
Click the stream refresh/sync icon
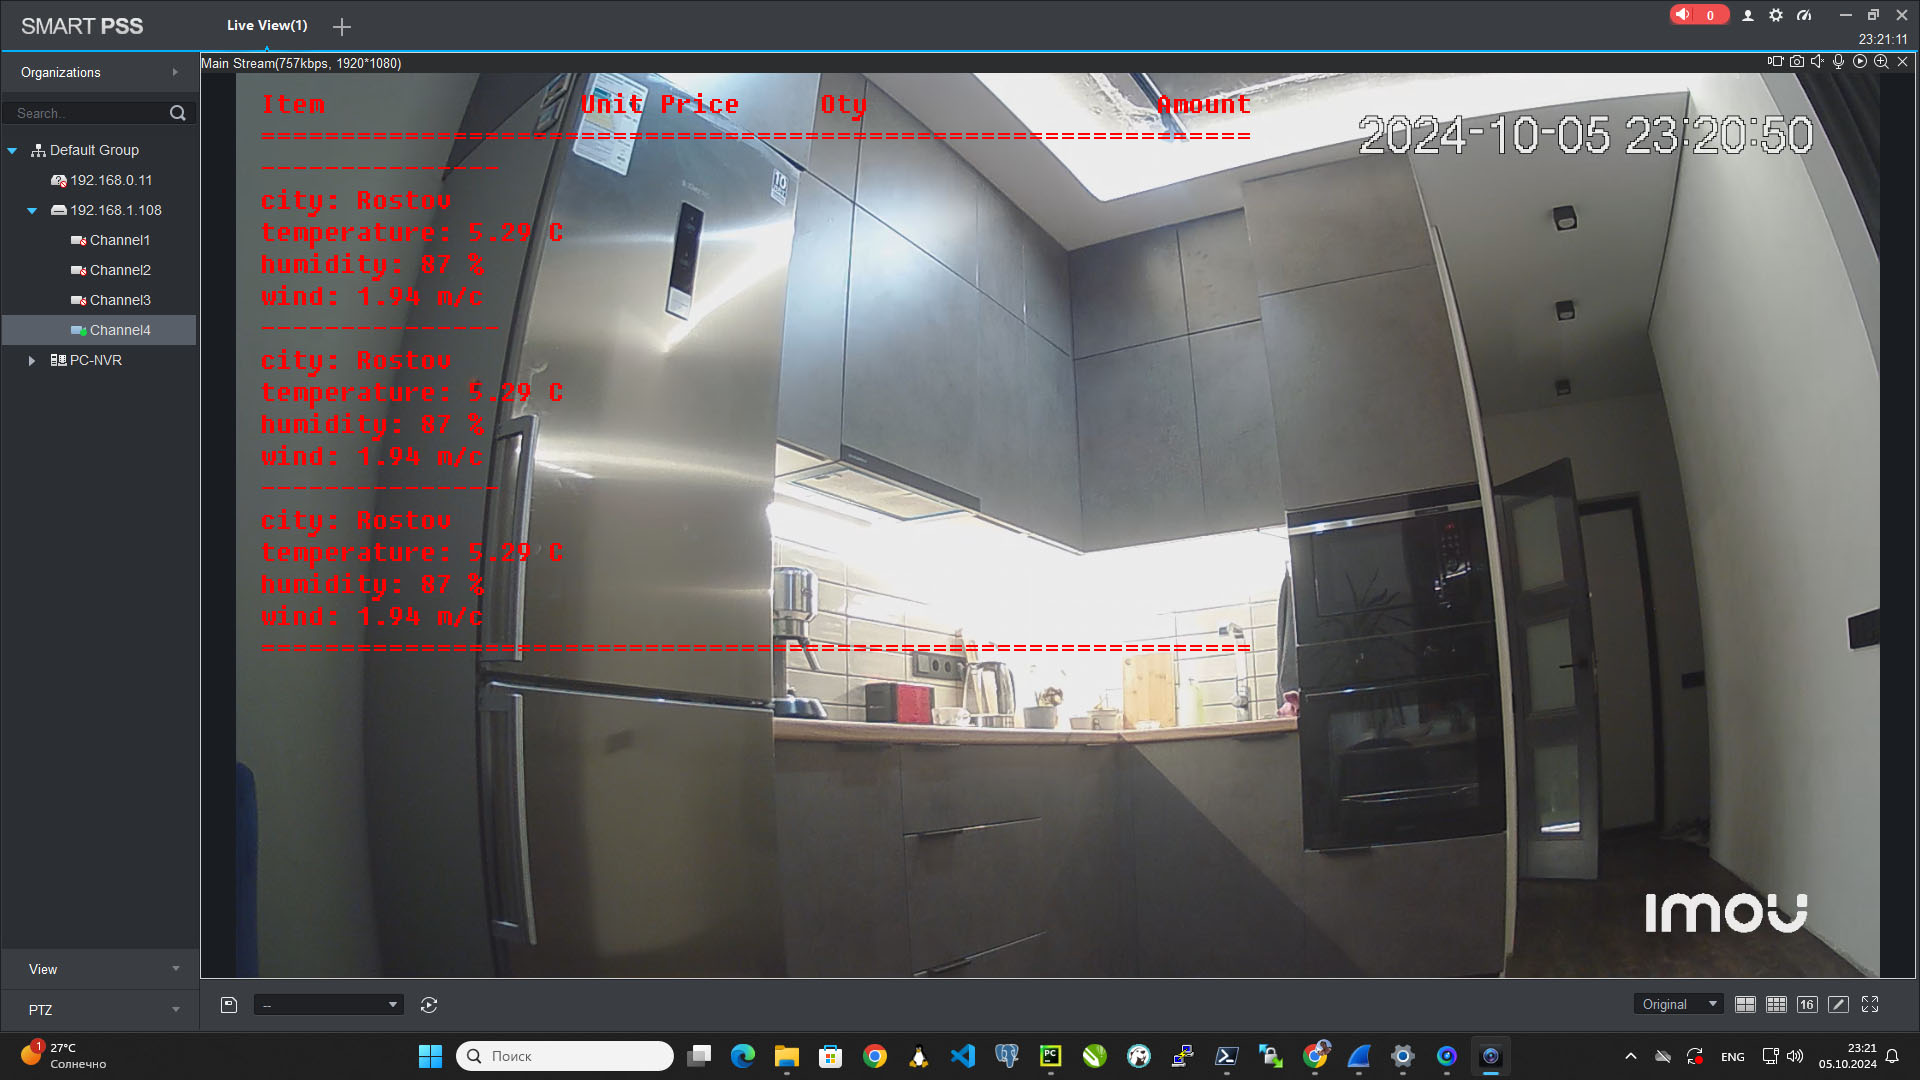(429, 1005)
